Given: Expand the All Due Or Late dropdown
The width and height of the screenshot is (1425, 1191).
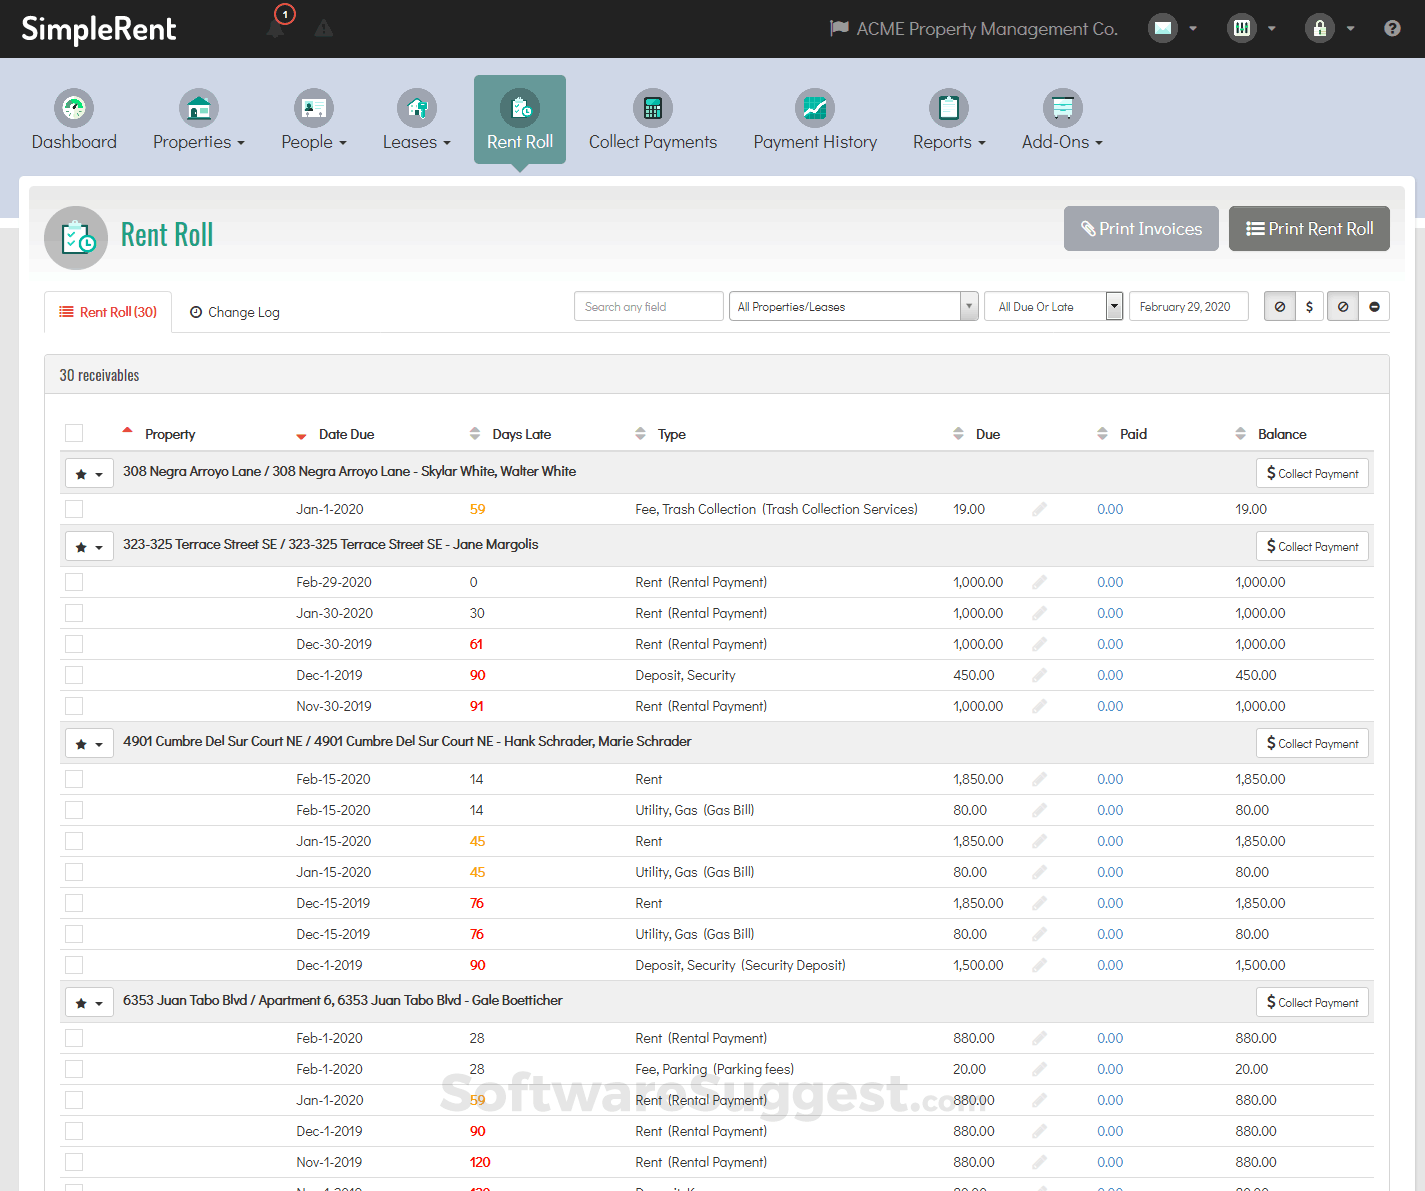Looking at the screenshot, I should click(1053, 306).
